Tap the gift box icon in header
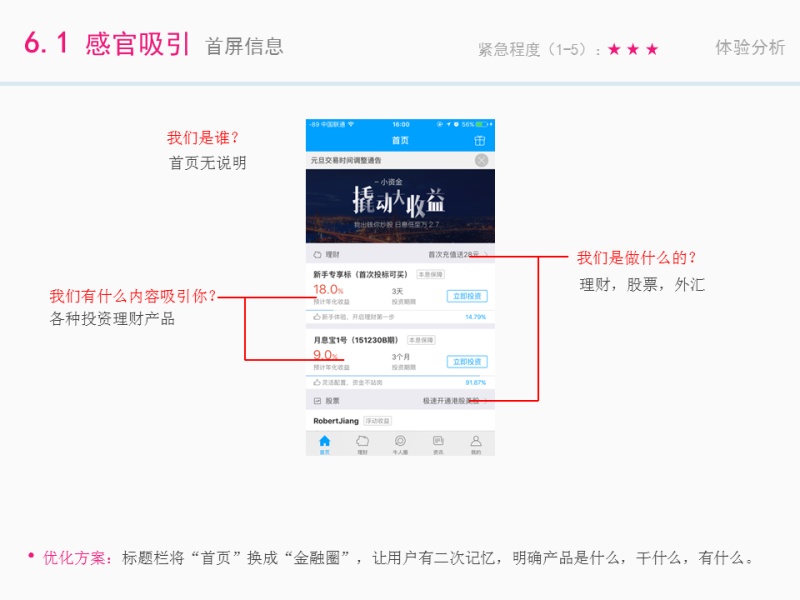 (x=480, y=140)
